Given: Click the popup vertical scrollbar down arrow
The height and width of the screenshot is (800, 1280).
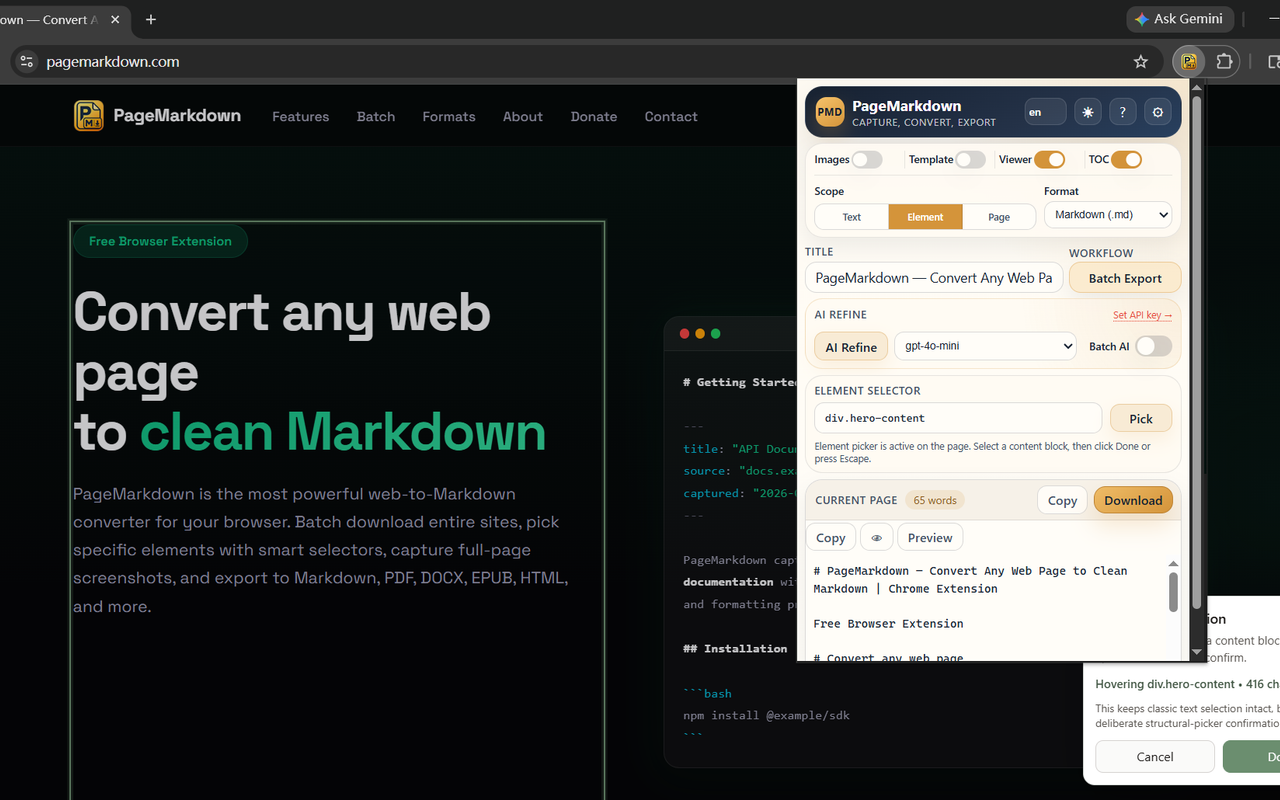Looking at the screenshot, I should (x=1197, y=653).
